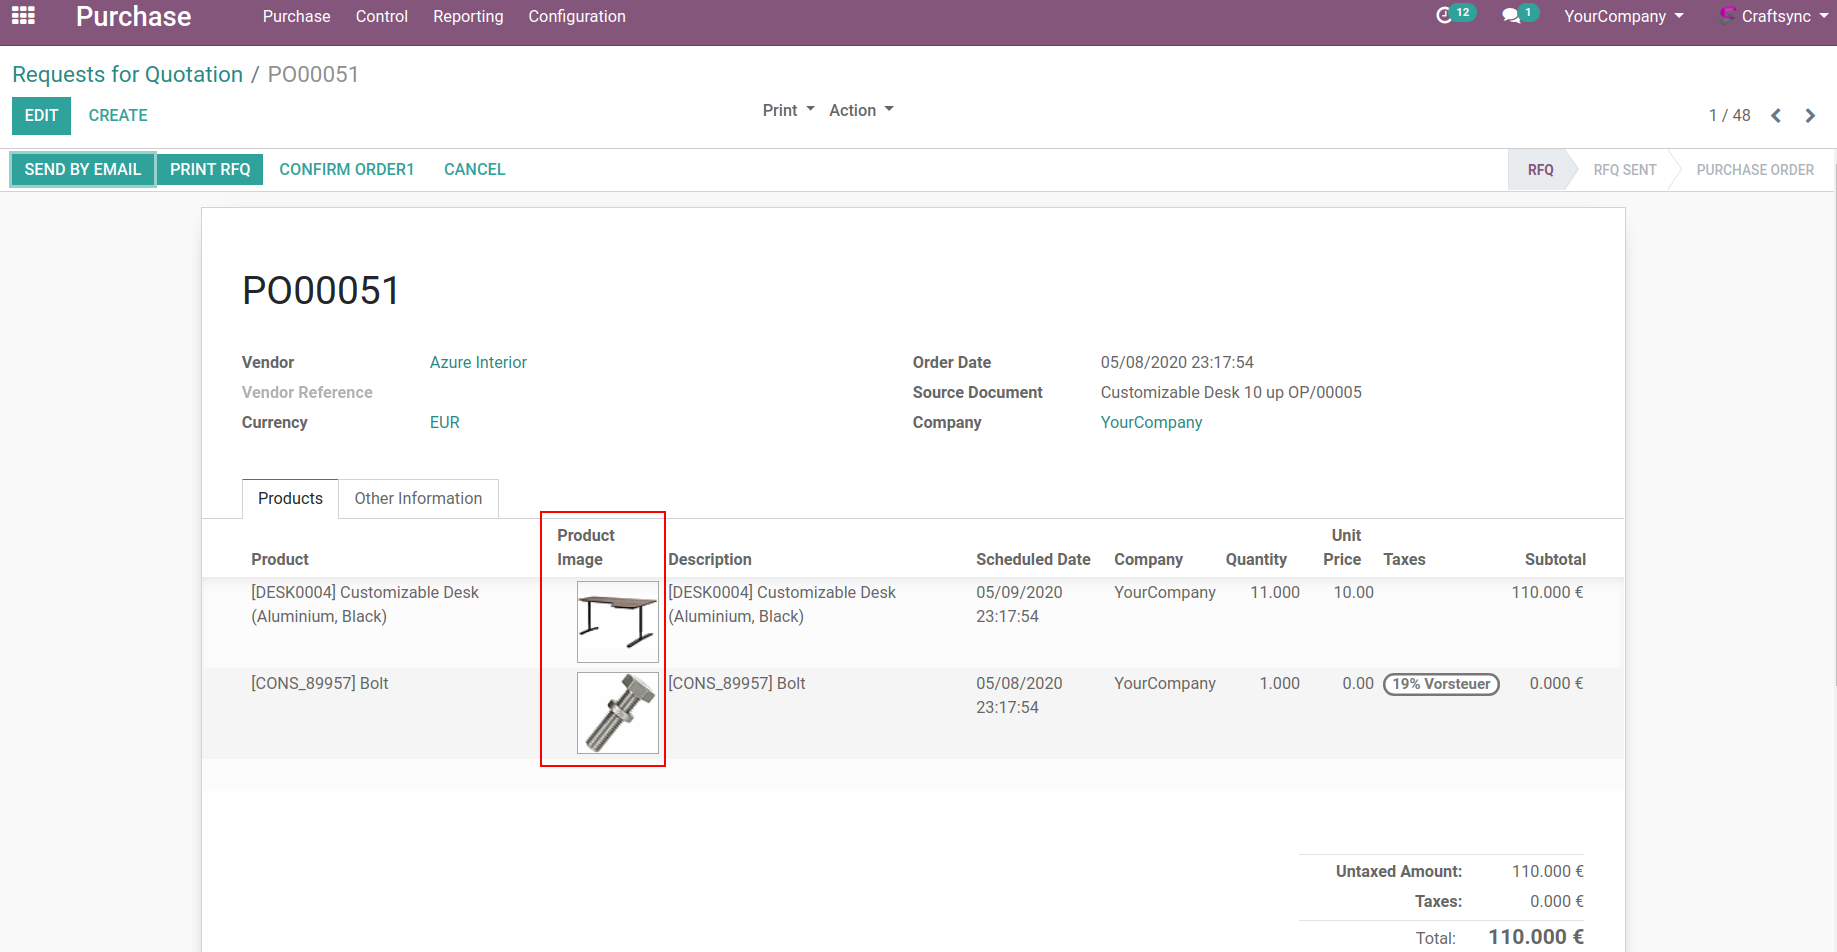
Task: Open the Reporting menu
Action: pos(468,16)
